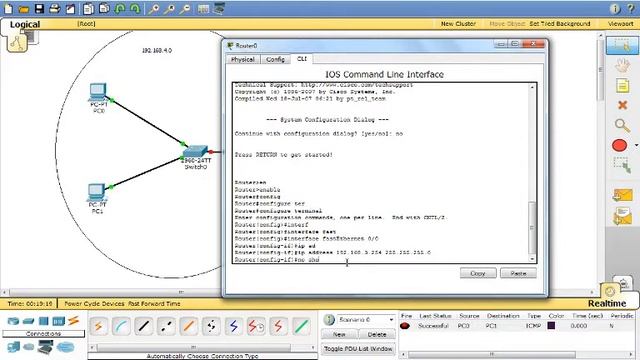The height and width of the screenshot is (360, 640).
Task: Pick the Console cable icon
Action: [121, 326]
